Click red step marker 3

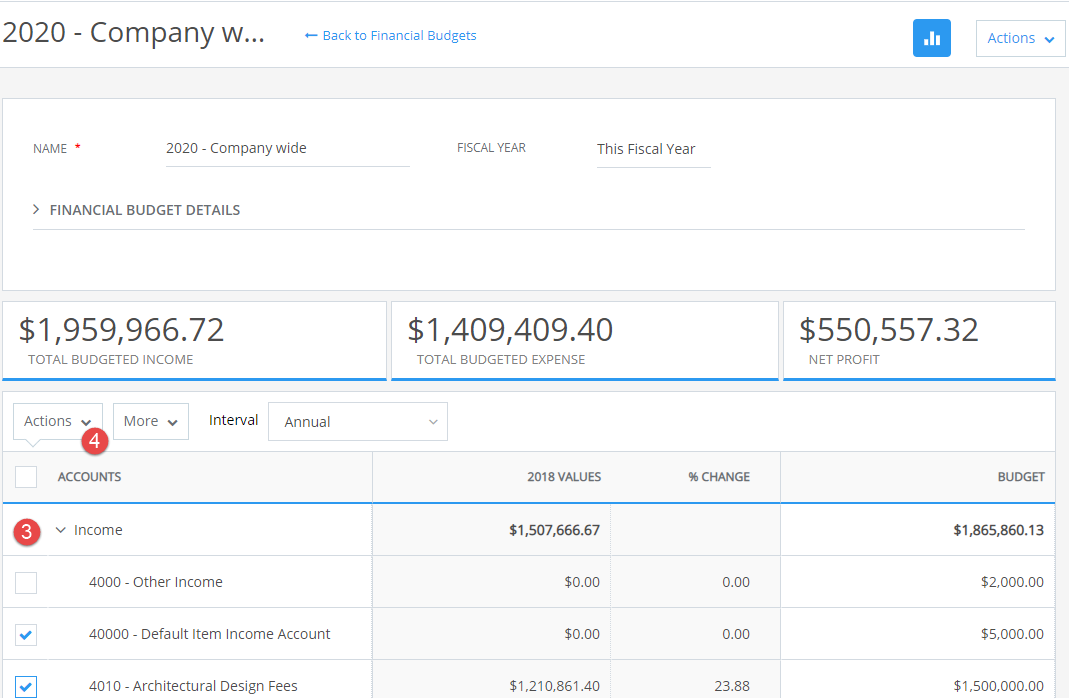27,531
